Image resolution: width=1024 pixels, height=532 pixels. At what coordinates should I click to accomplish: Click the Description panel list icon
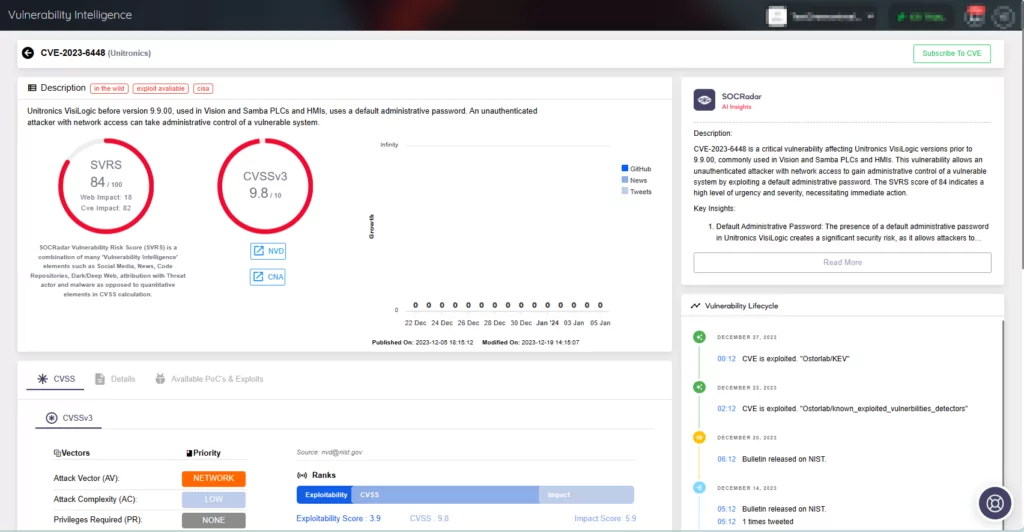click(32, 88)
